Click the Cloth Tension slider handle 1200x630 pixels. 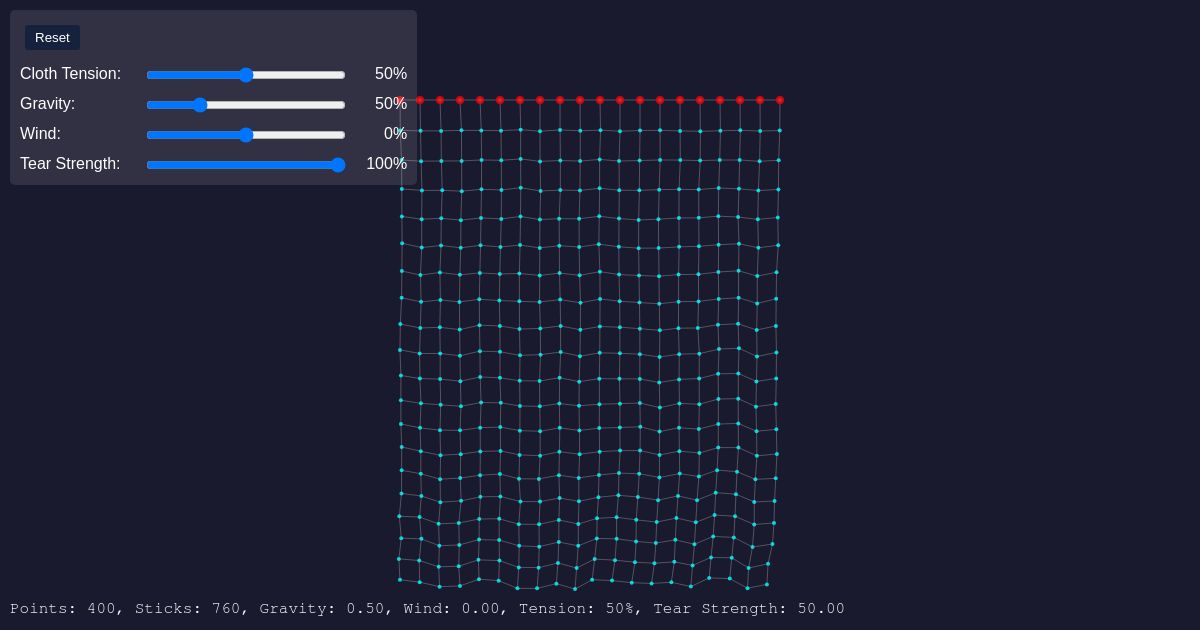click(246, 75)
